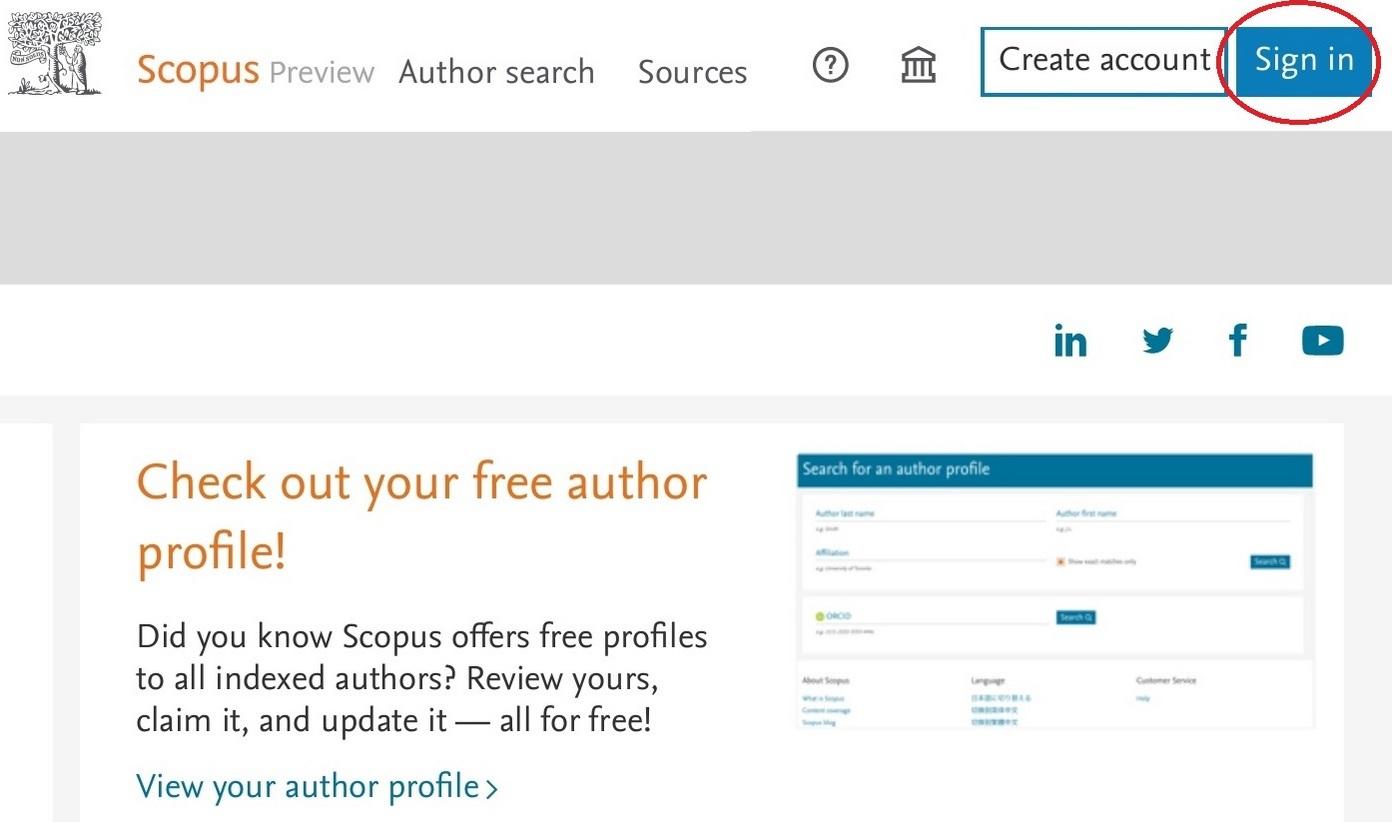
Task: Open the YouTube icon
Action: pyautogui.click(x=1322, y=341)
